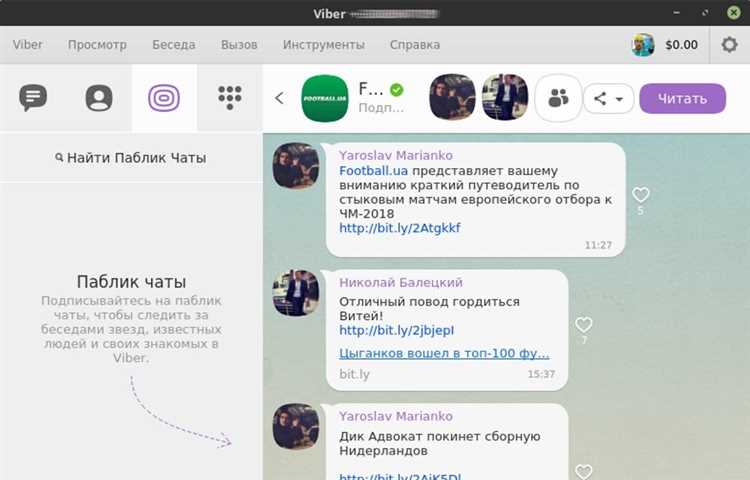Click Николай Балецкий's avatar beside his message
This screenshot has width=750, height=480.
[296, 293]
